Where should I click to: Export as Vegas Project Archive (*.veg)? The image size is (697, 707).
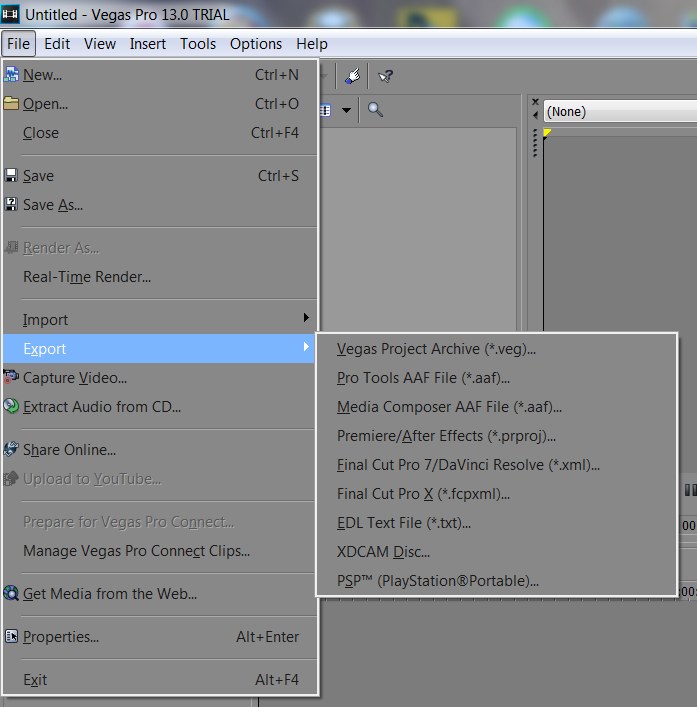point(497,349)
